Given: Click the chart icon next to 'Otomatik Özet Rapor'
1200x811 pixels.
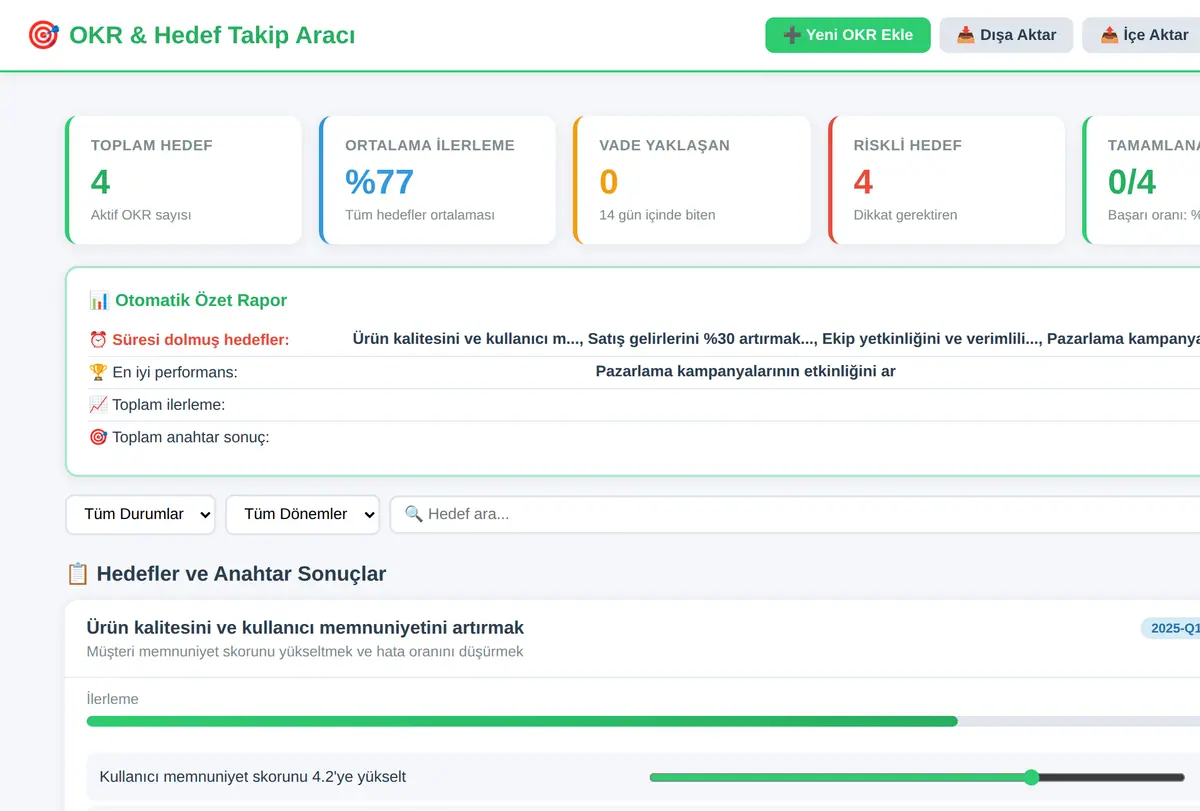Looking at the screenshot, I should [x=99, y=300].
